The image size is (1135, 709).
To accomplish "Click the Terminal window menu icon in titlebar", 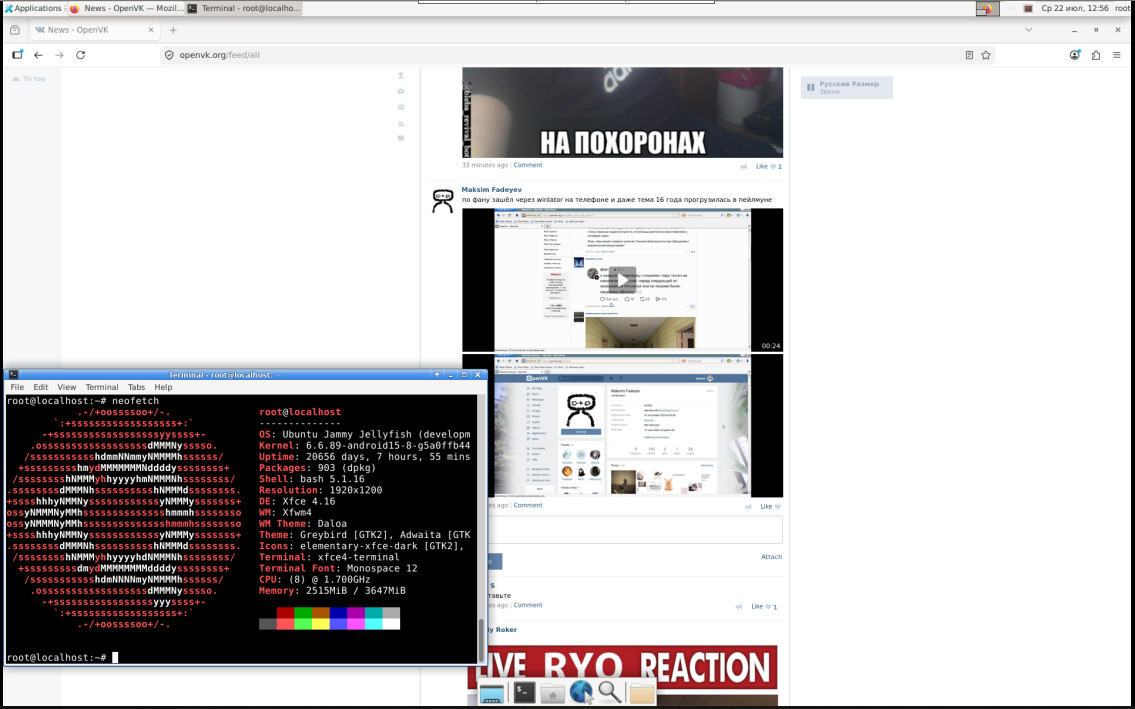I will tap(13, 374).
